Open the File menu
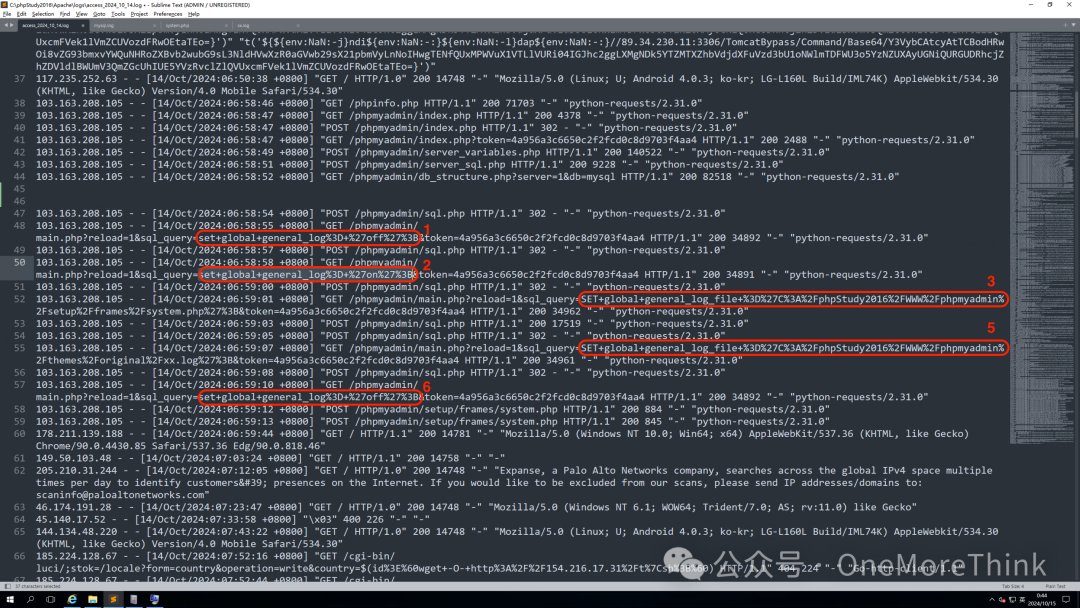The height and width of the screenshot is (608, 1080). 7,14
